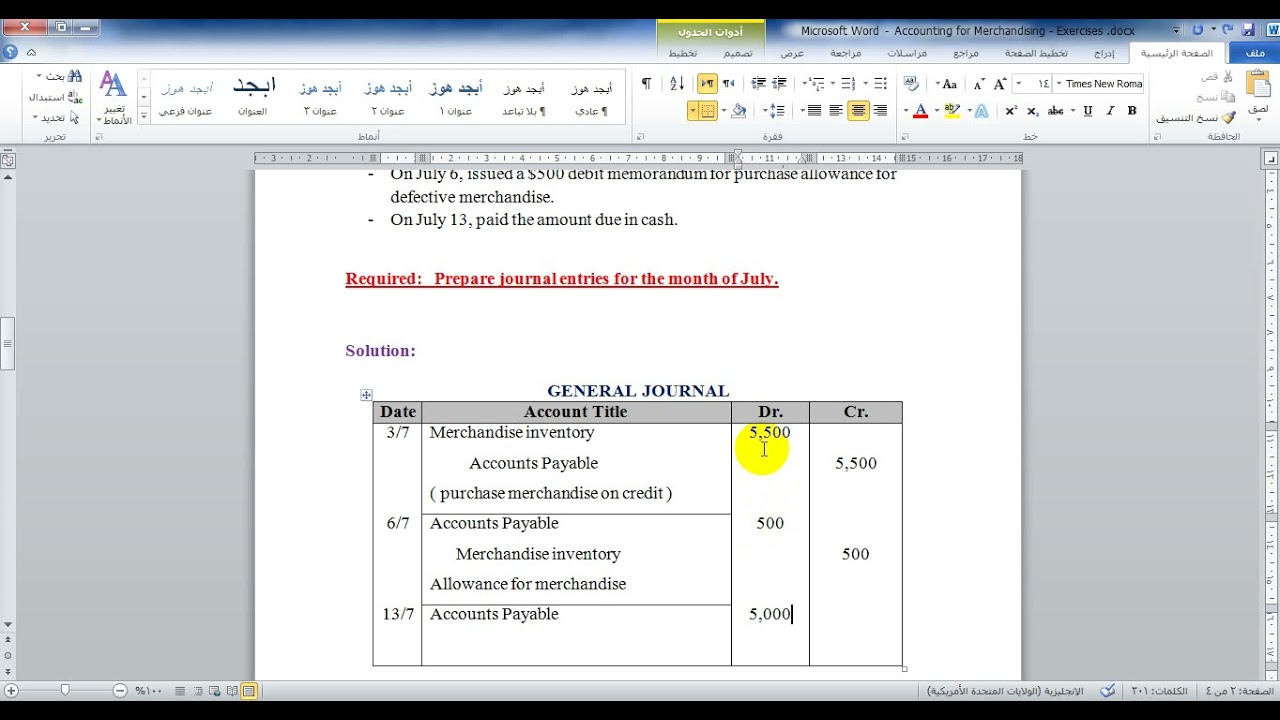This screenshot has width=1280, height=720.
Task: Apply the yellow text highlight color
Action: click(952, 111)
